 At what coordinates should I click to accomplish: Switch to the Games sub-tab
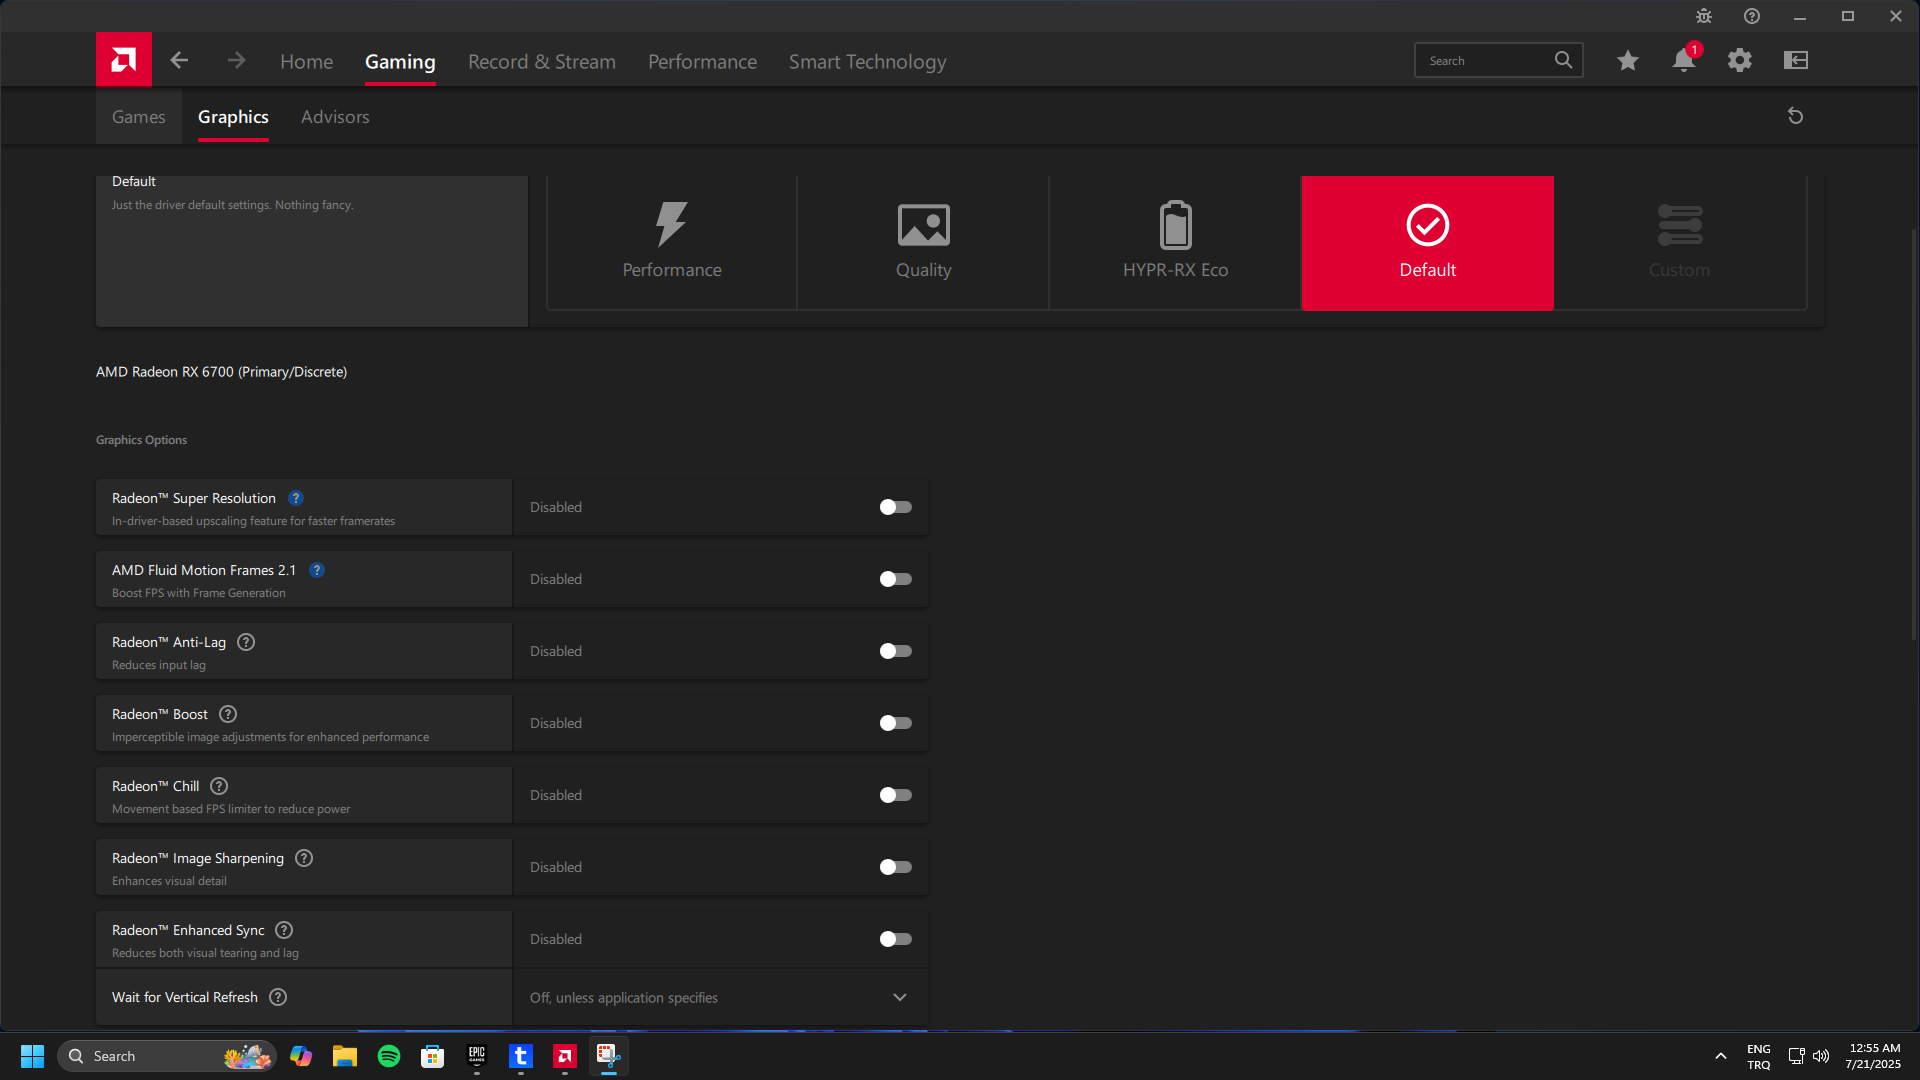(x=139, y=116)
